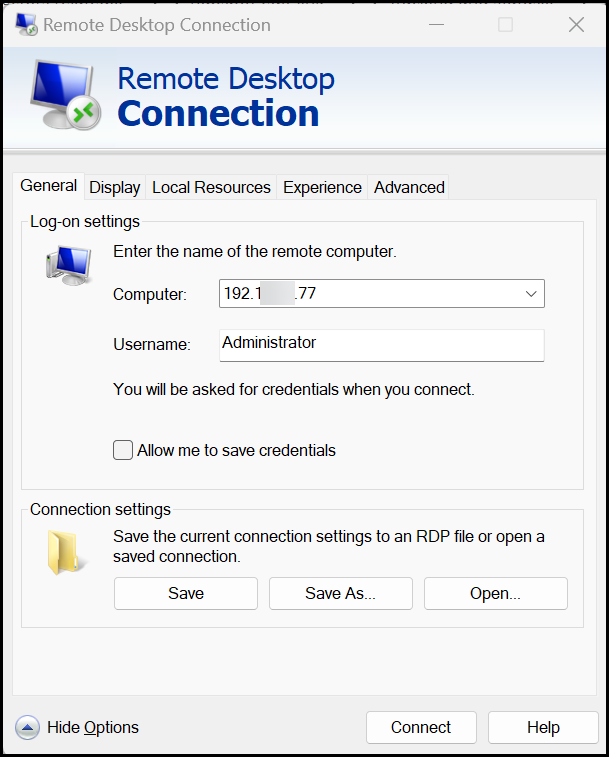Image resolution: width=609 pixels, height=757 pixels.
Task: Enable Allow me to save credentials
Action: point(123,450)
